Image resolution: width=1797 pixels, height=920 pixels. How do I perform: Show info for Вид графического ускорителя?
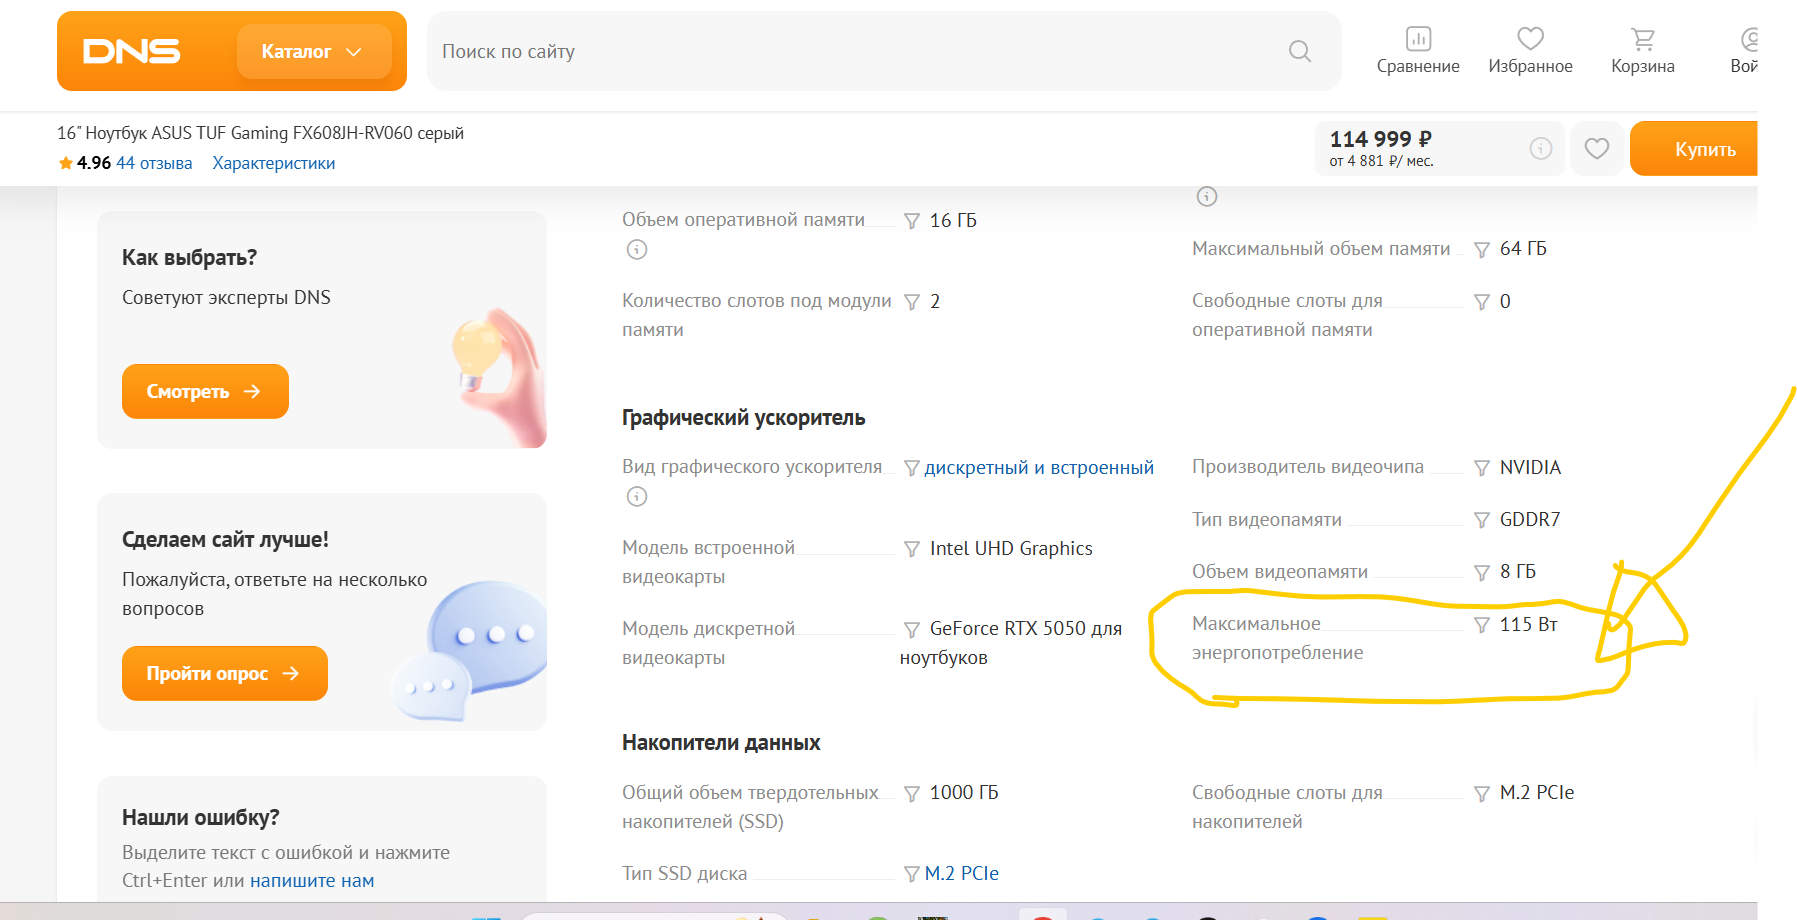(637, 497)
